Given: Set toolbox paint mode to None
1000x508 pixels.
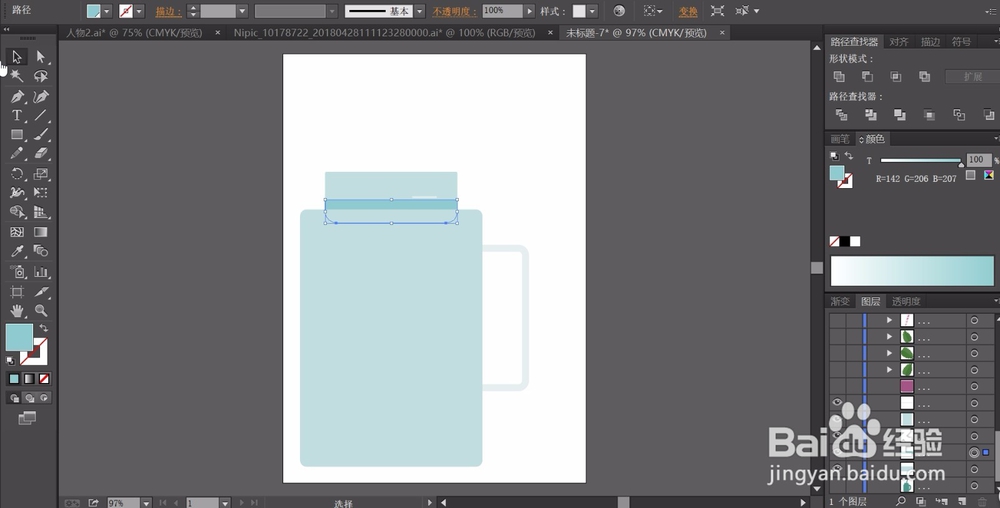Looking at the screenshot, I should click(44, 379).
